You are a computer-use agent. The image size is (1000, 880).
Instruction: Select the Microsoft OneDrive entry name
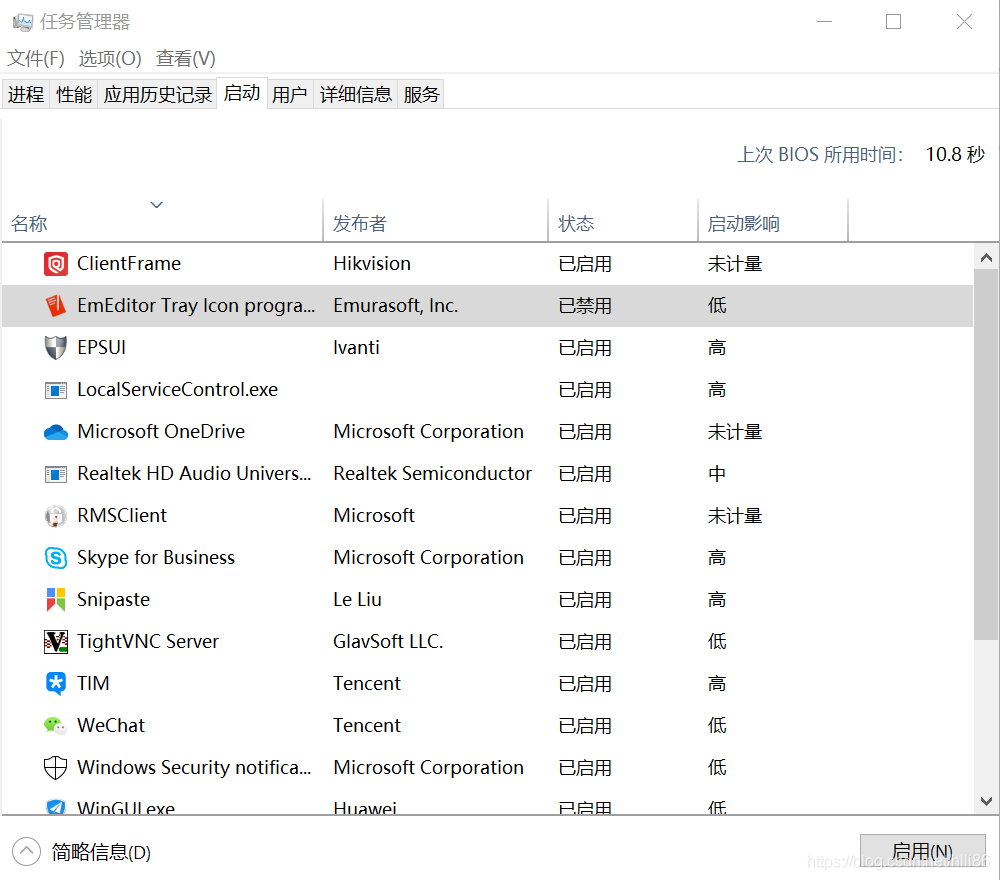pyautogui.click(x=161, y=432)
